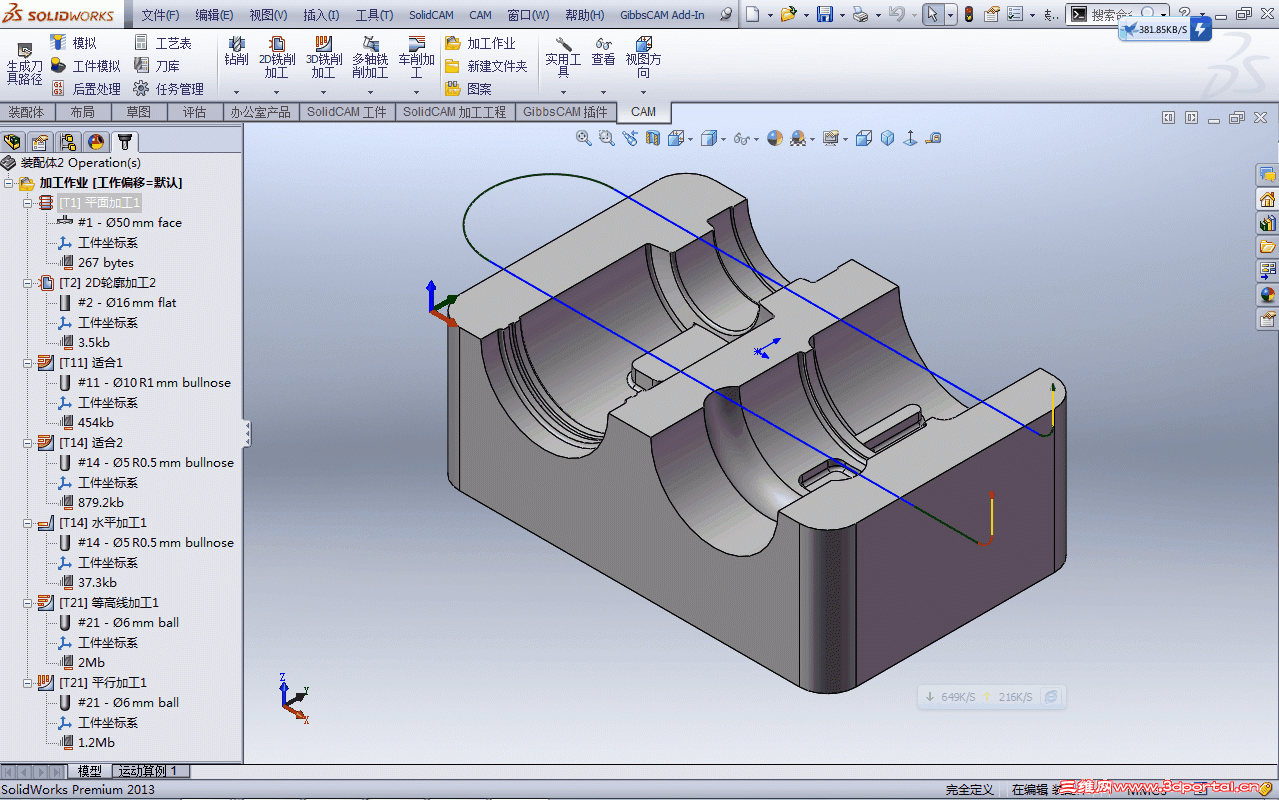Open the 3D铣削加工 dropdown arrow
Image resolution: width=1279 pixels, height=800 pixels.
[323, 92]
